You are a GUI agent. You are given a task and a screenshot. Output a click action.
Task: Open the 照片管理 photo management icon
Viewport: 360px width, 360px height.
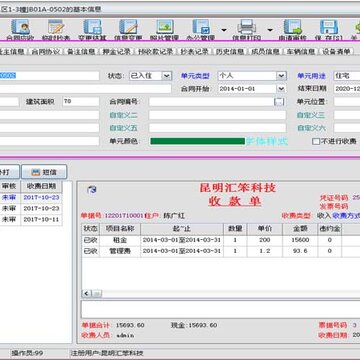click(164, 30)
